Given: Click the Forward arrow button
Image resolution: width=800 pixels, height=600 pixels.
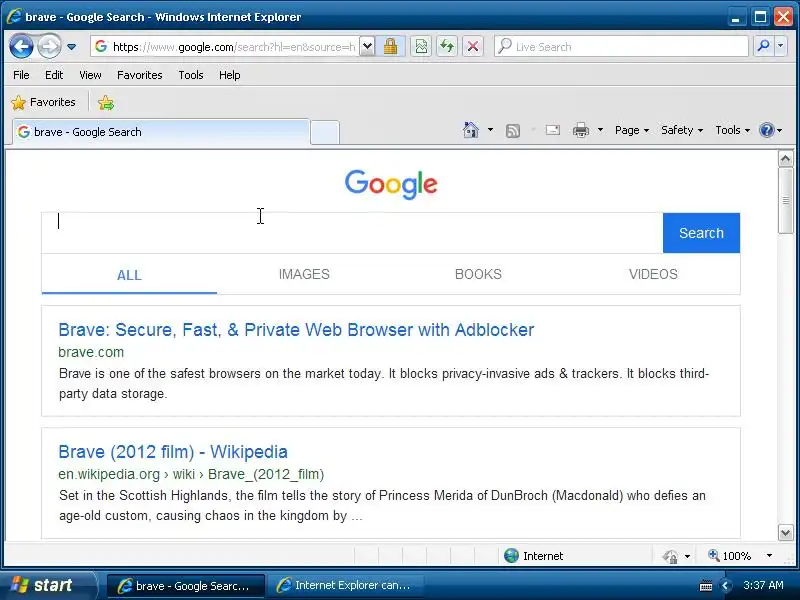Looking at the screenshot, I should [49, 47].
